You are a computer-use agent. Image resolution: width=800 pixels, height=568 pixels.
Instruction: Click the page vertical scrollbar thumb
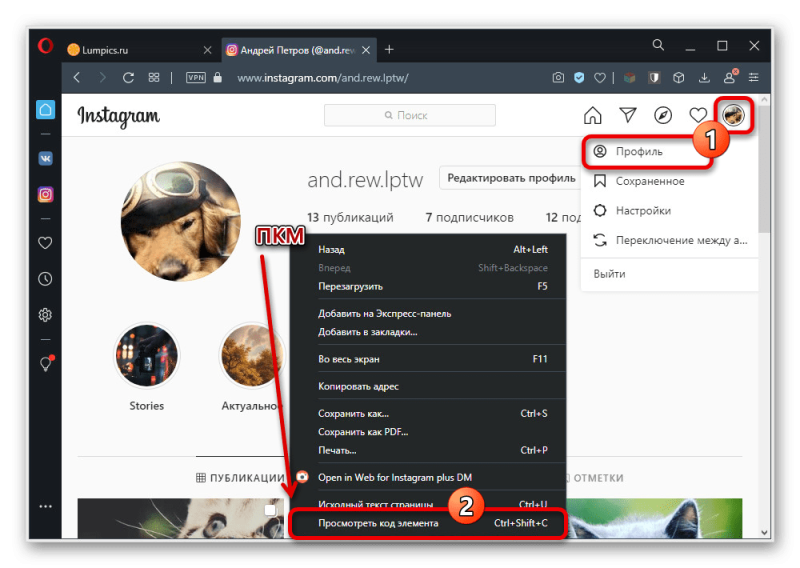[764, 169]
